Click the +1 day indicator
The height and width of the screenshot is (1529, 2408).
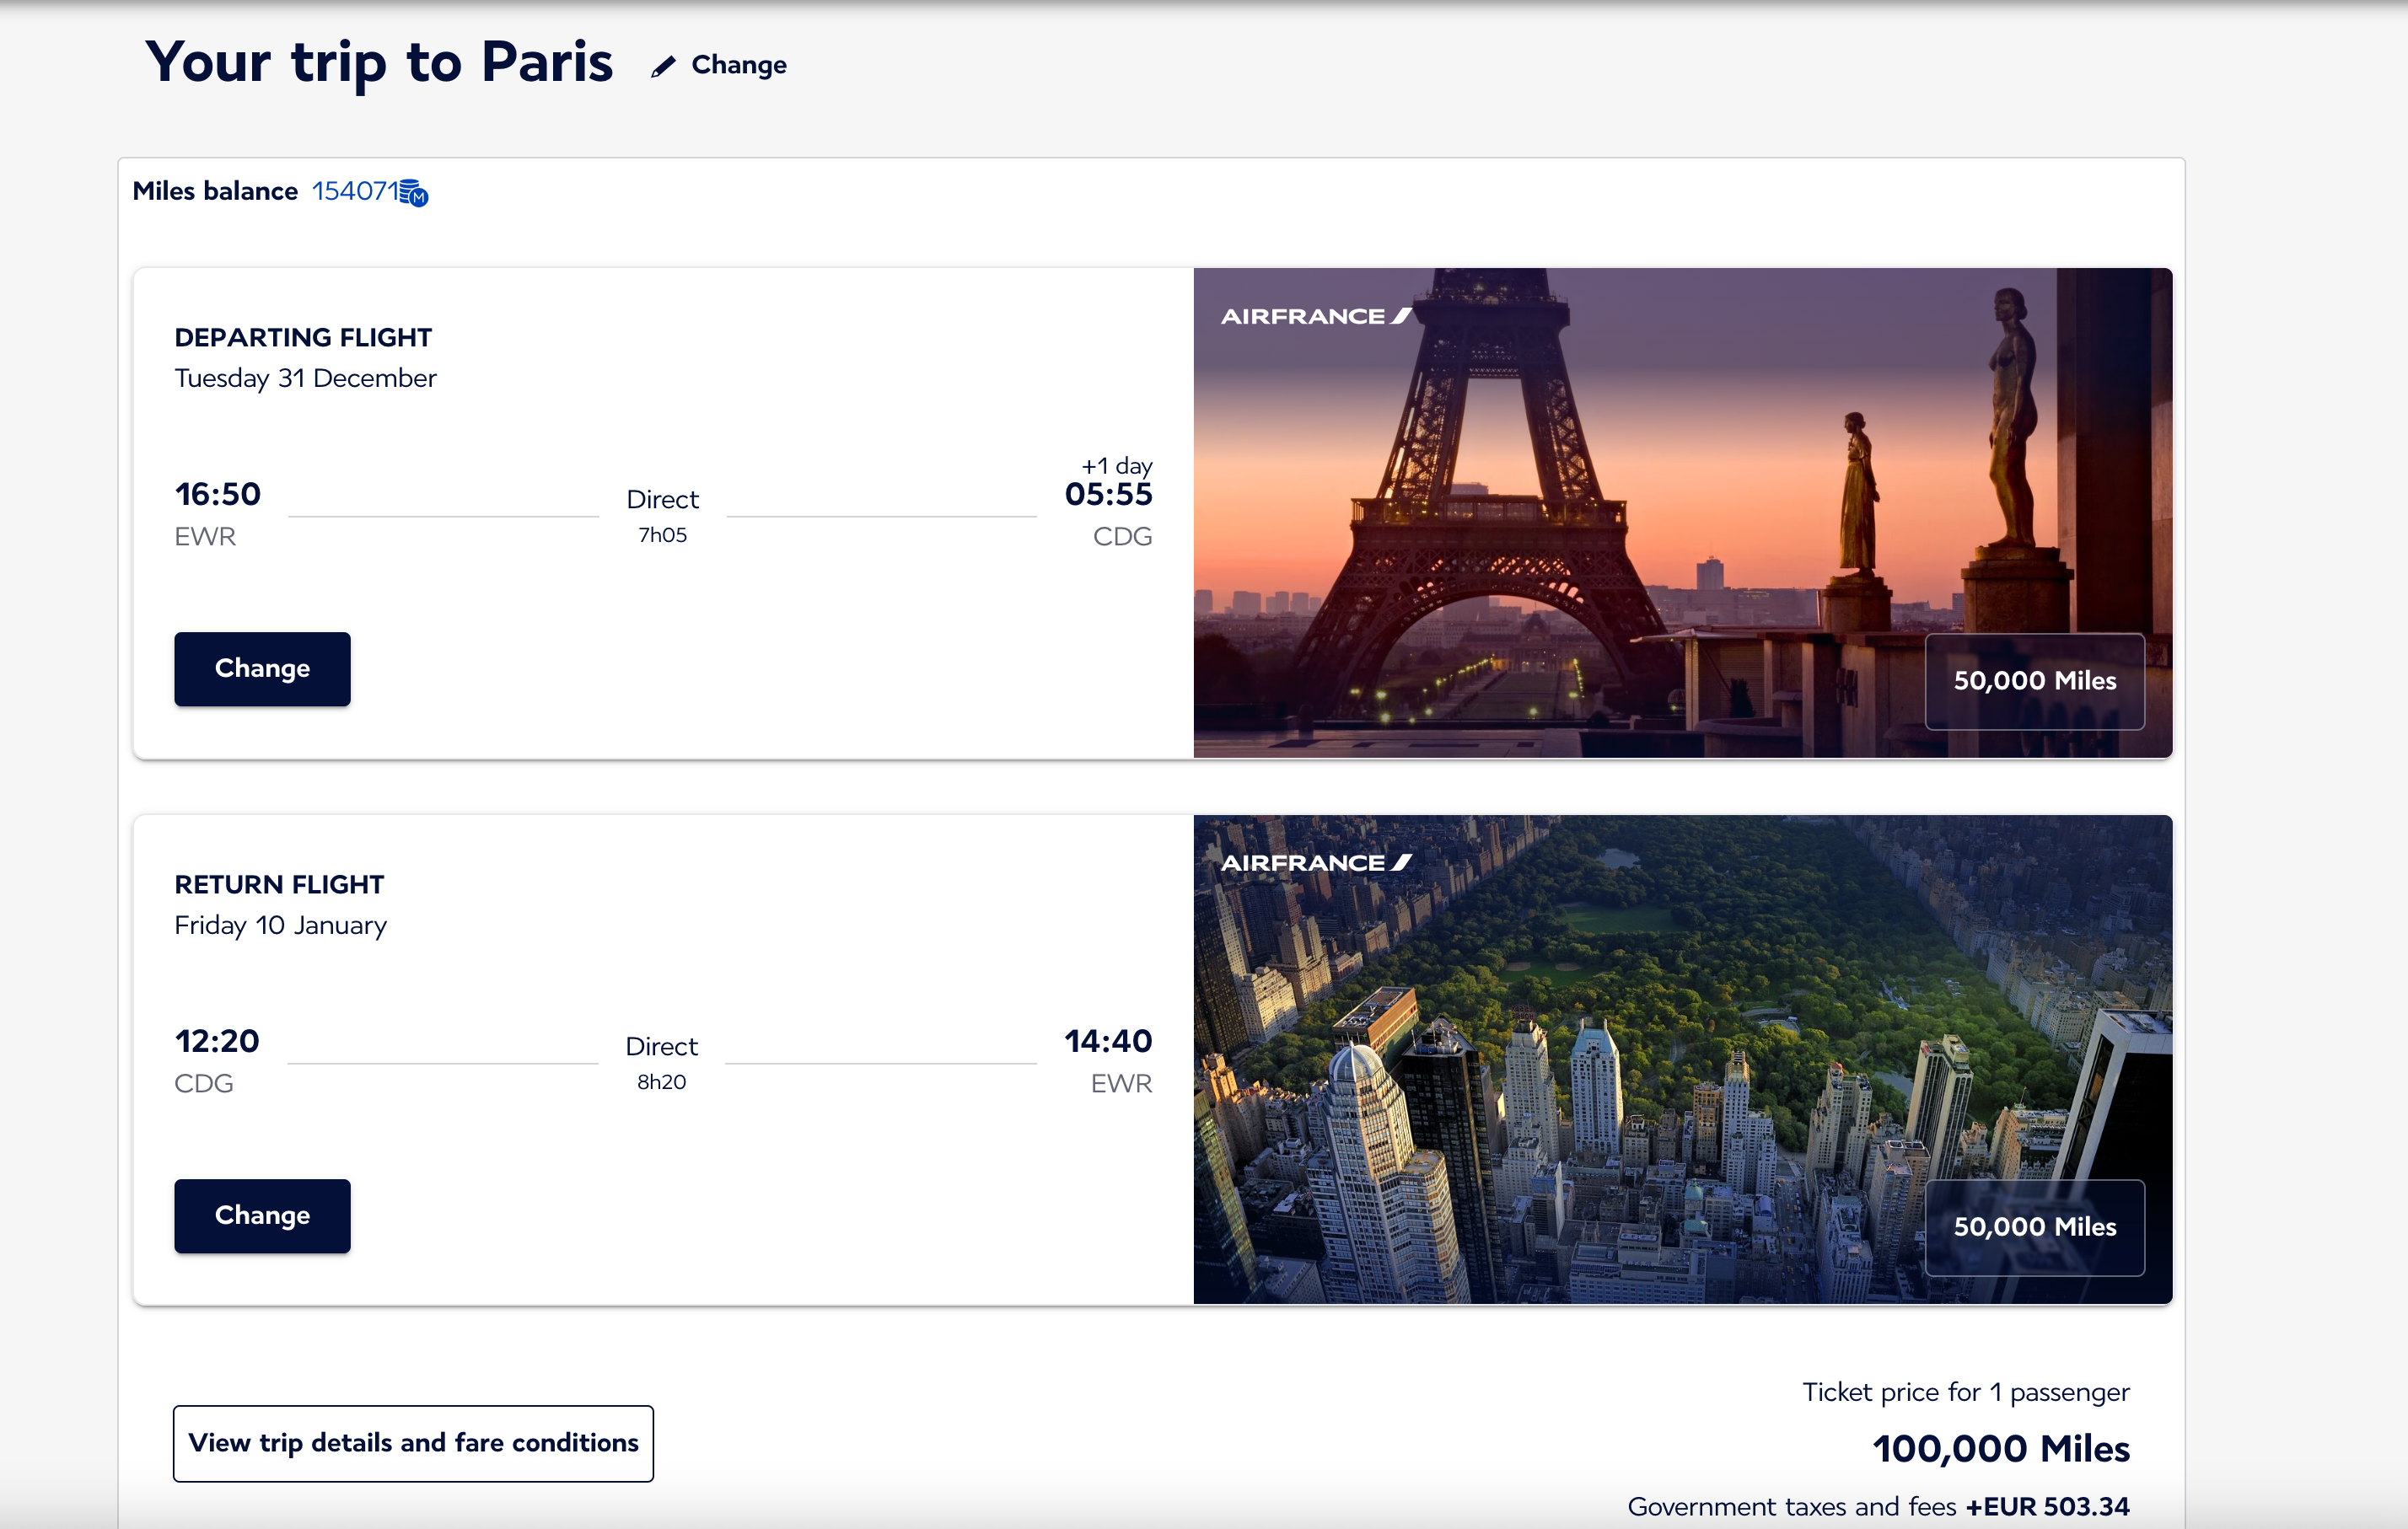click(x=1117, y=465)
